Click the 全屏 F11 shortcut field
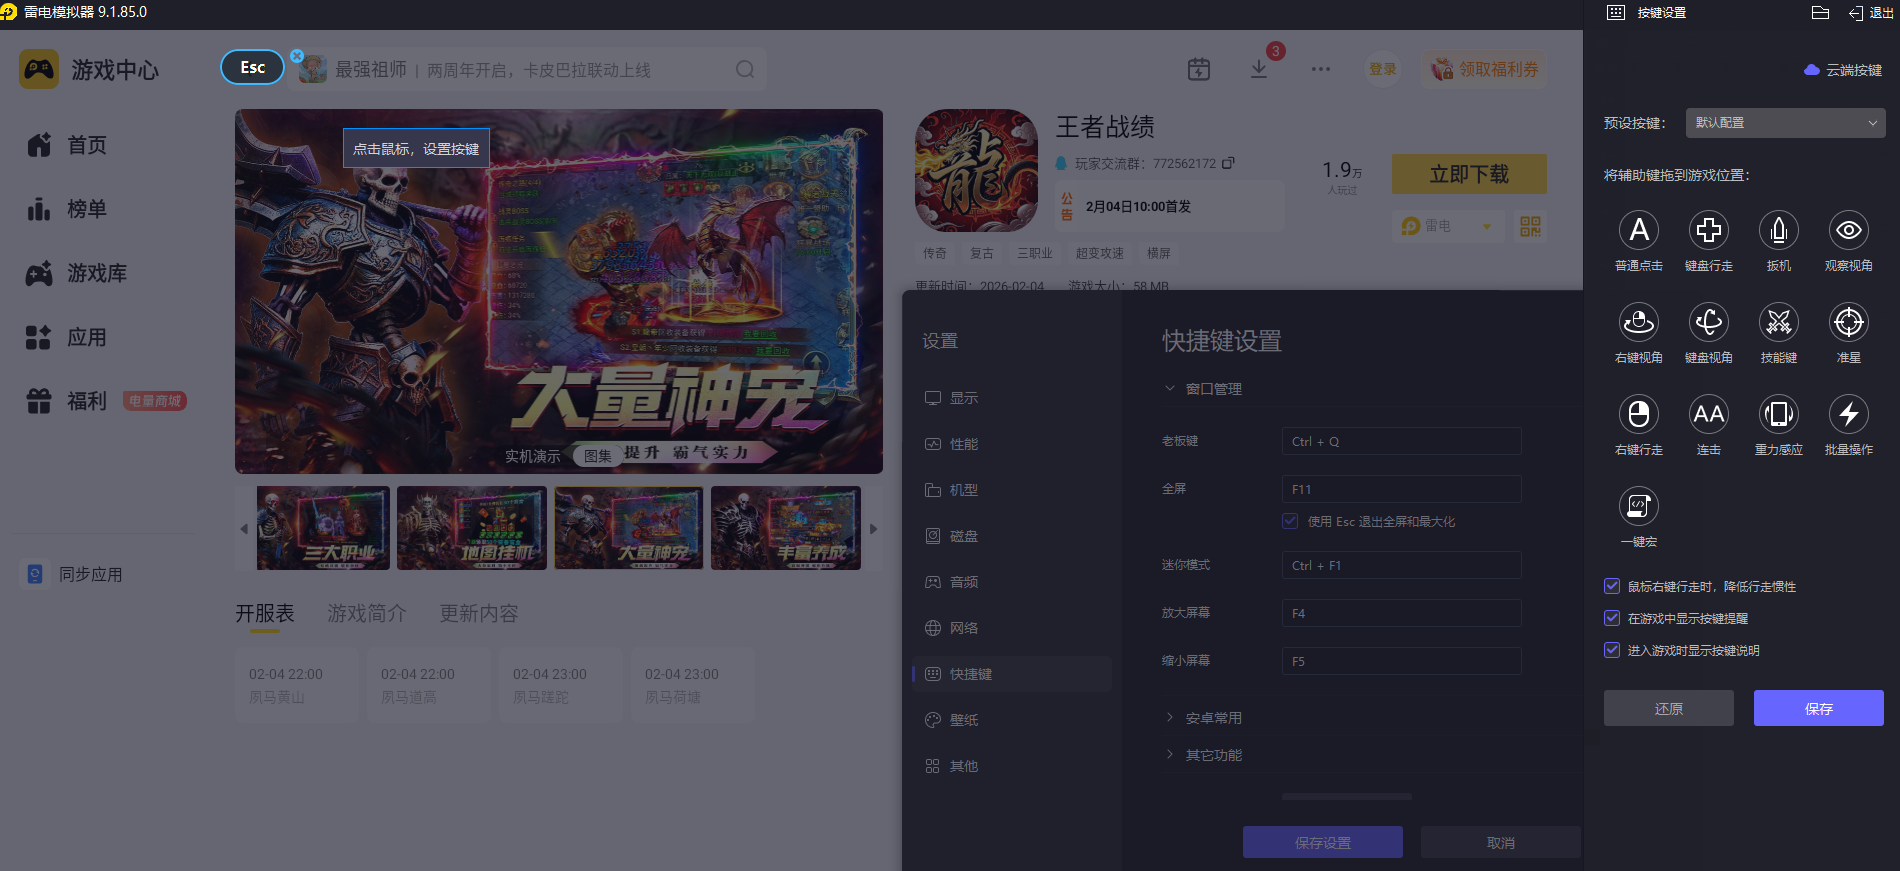1900x871 pixels. point(1402,489)
